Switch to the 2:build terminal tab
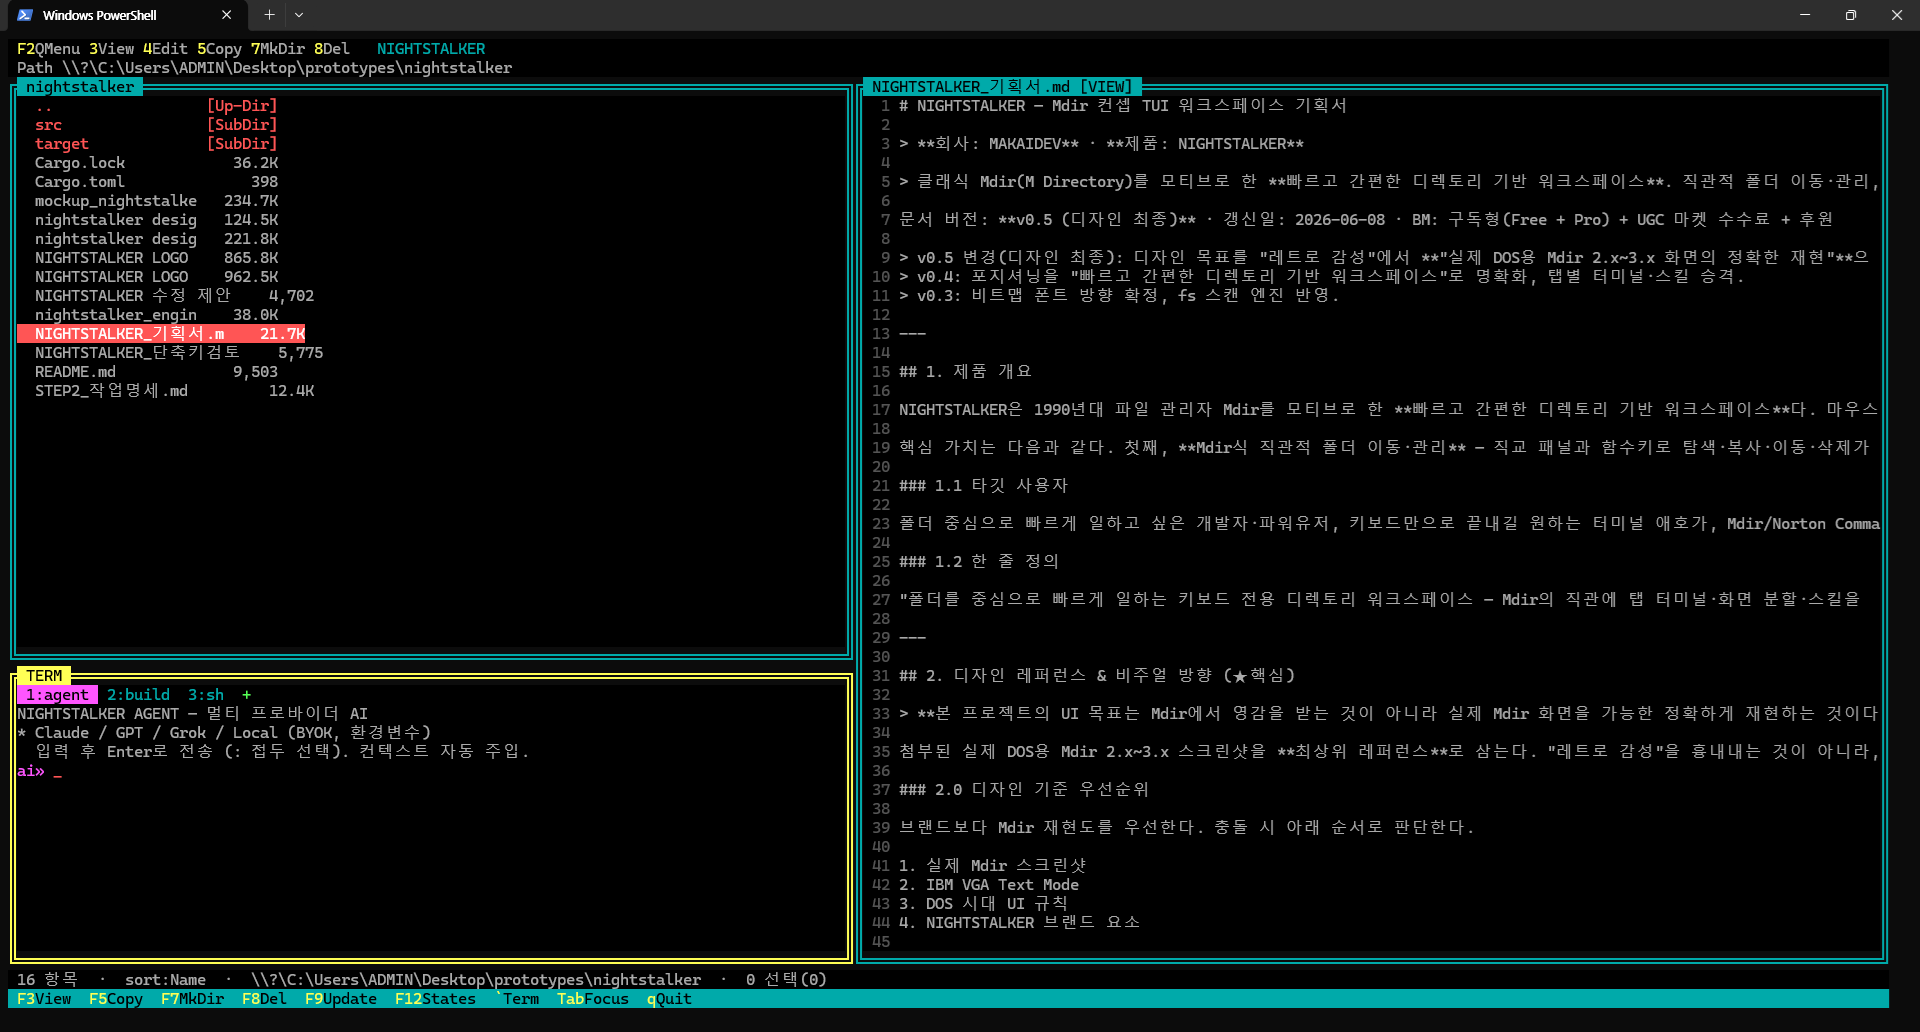Image resolution: width=1920 pixels, height=1032 pixels. click(138, 695)
